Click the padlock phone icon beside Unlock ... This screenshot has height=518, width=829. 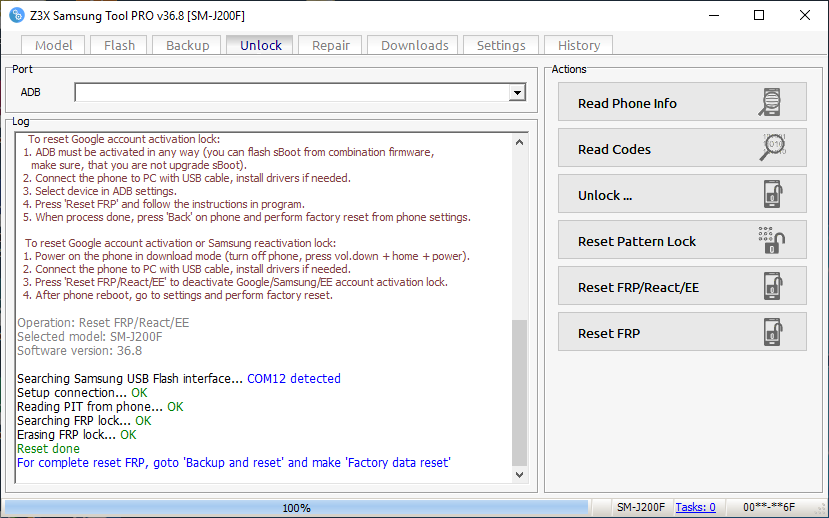tap(773, 194)
